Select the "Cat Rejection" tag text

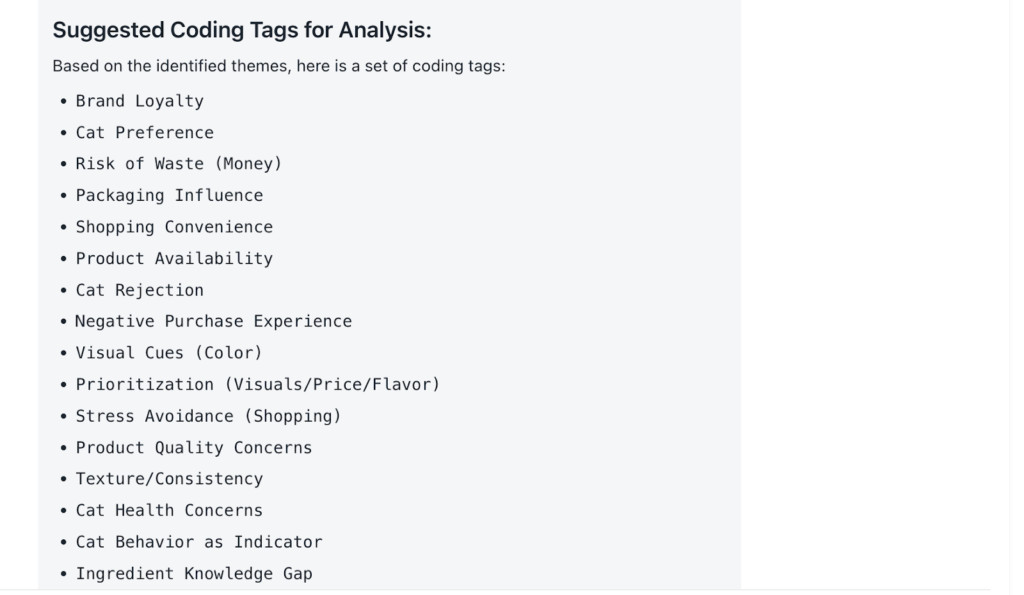[x=139, y=290]
